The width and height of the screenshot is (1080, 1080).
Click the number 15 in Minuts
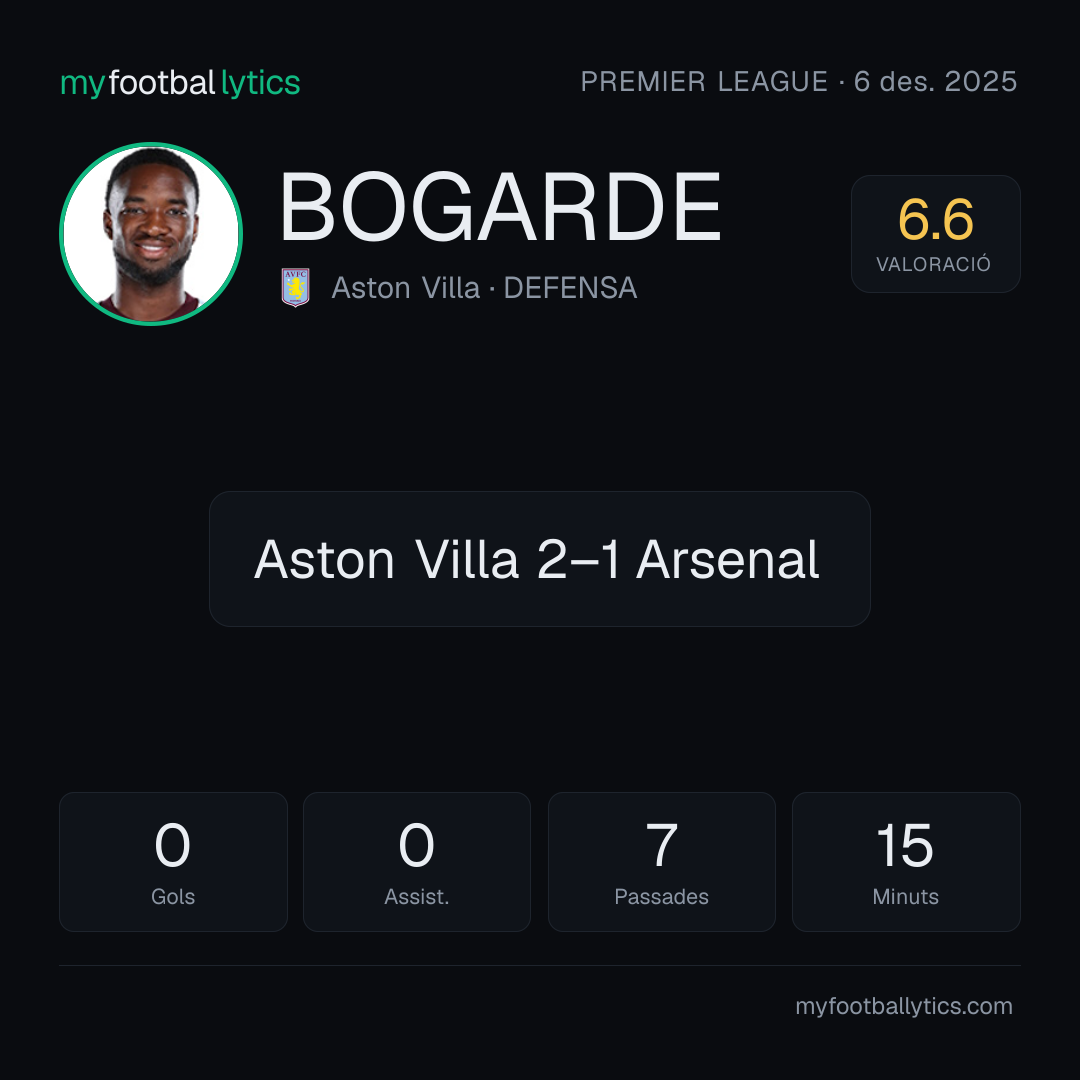click(905, 845)
